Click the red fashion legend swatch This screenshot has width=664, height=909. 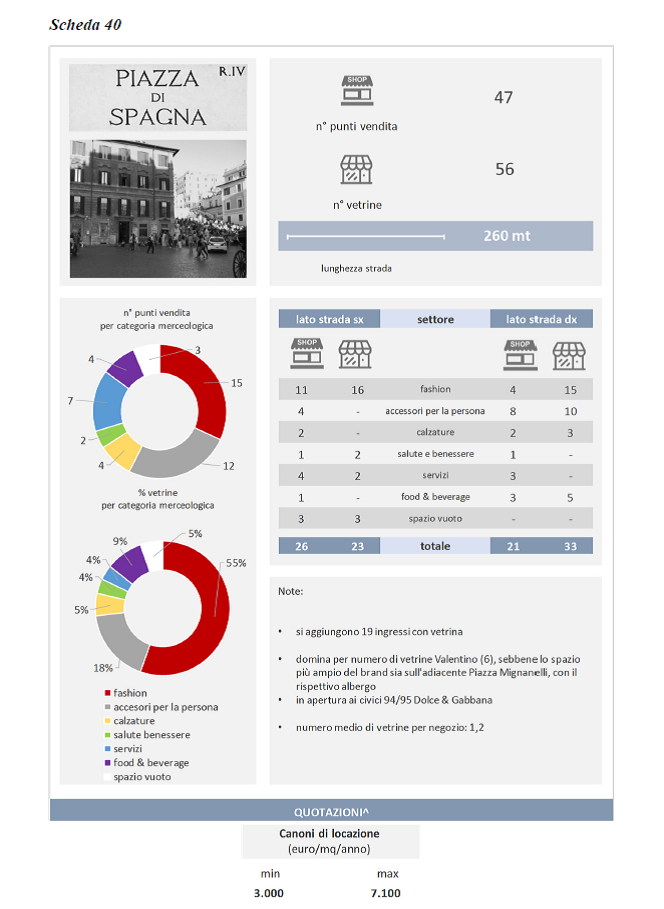pos(107,693)
